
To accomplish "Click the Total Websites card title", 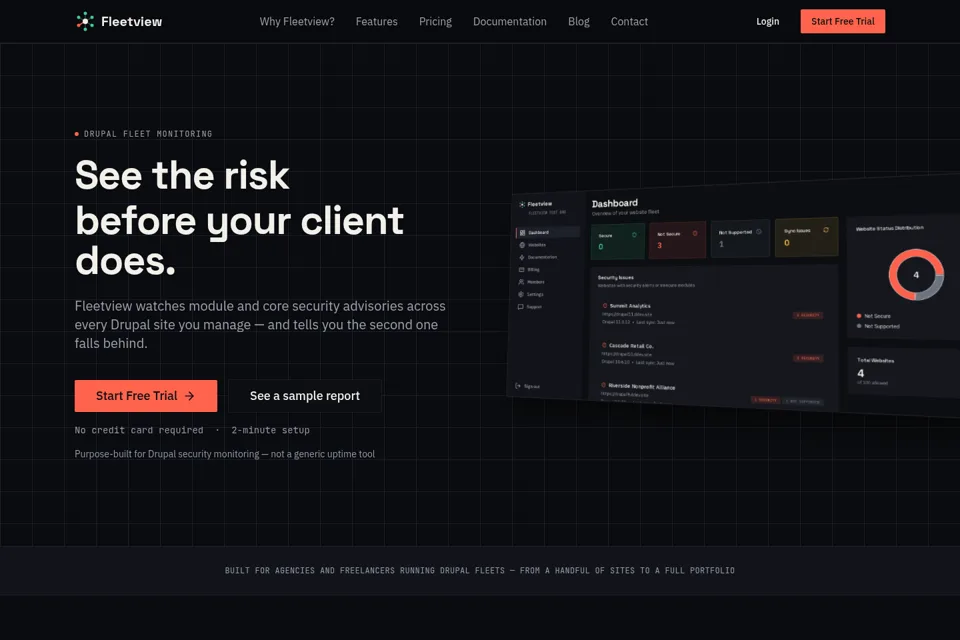I will click(x=876, y=360).
